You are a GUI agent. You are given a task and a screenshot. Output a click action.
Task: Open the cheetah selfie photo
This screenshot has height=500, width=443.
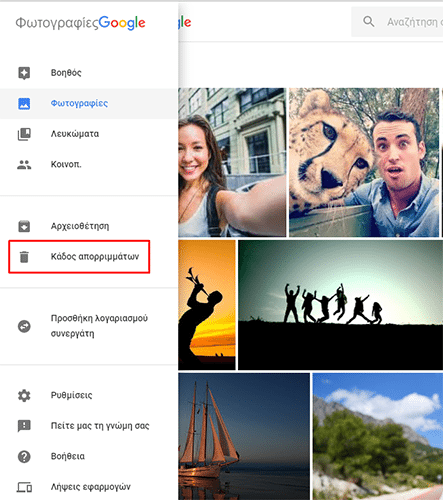364,162
